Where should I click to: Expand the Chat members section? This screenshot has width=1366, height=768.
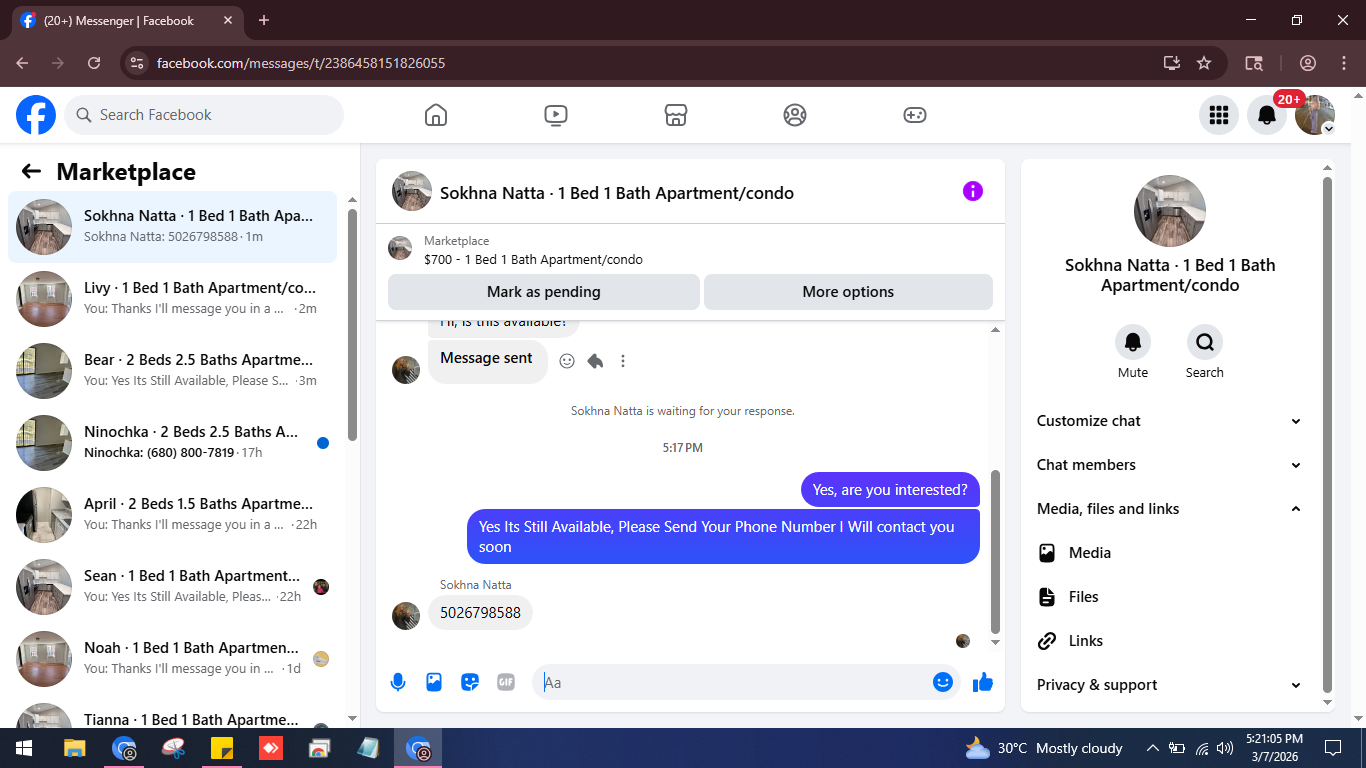point(1169,465)
